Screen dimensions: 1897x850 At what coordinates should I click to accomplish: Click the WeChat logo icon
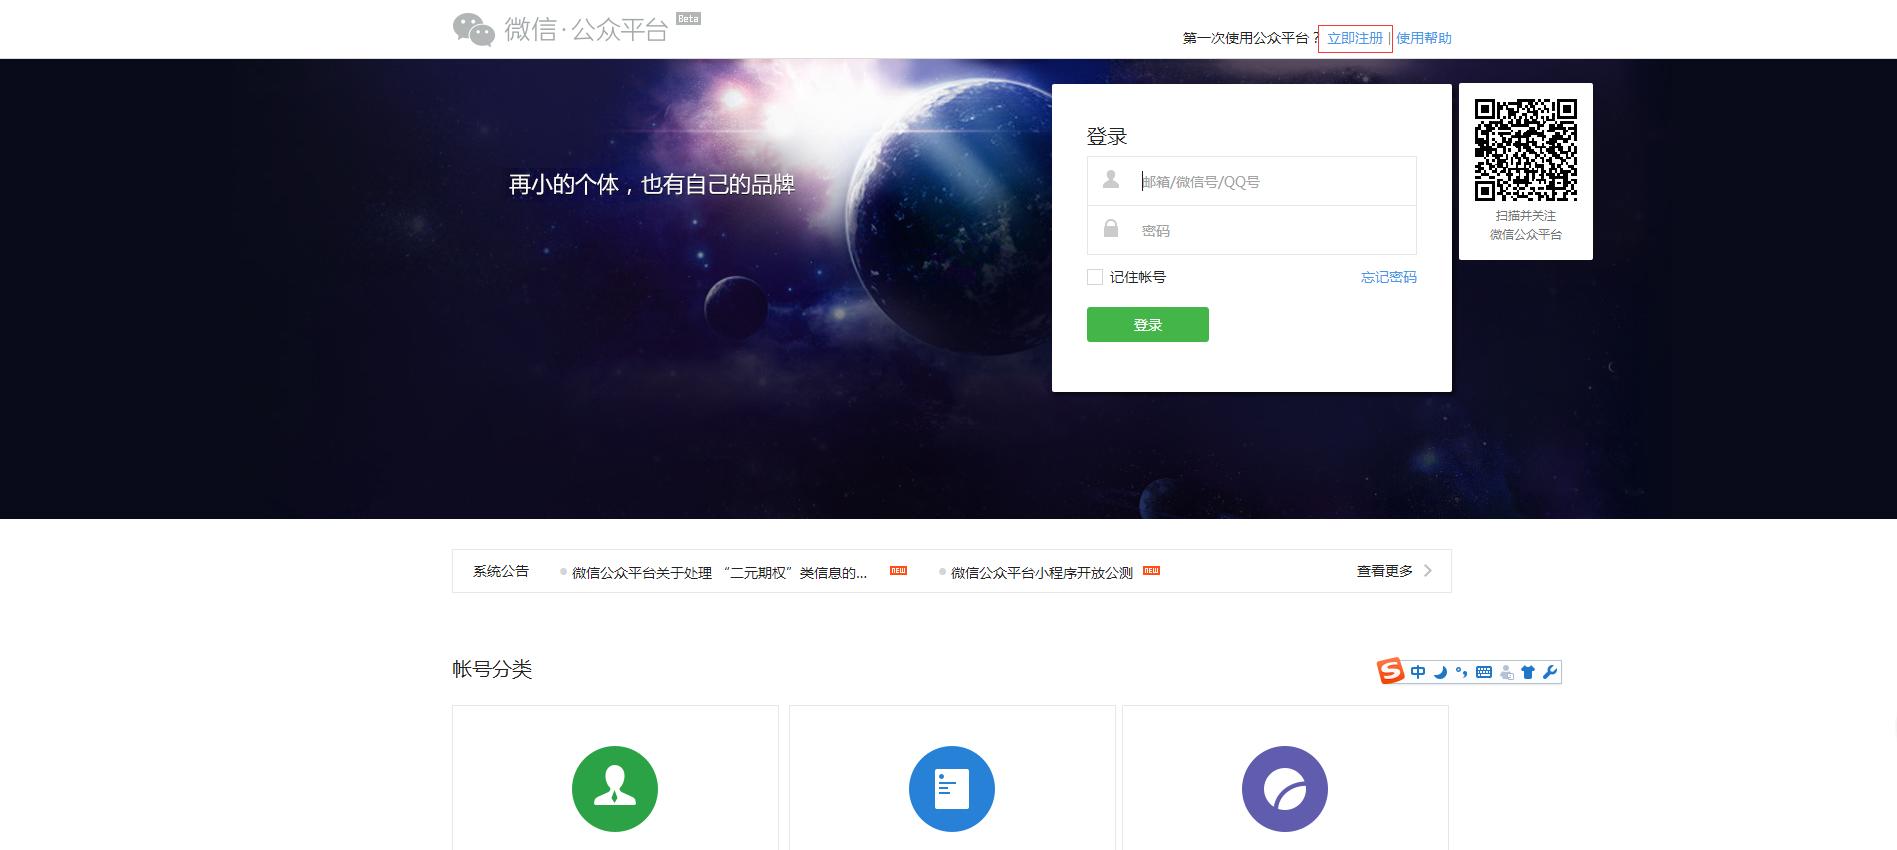pyautogui.click(x=474, y=29)
